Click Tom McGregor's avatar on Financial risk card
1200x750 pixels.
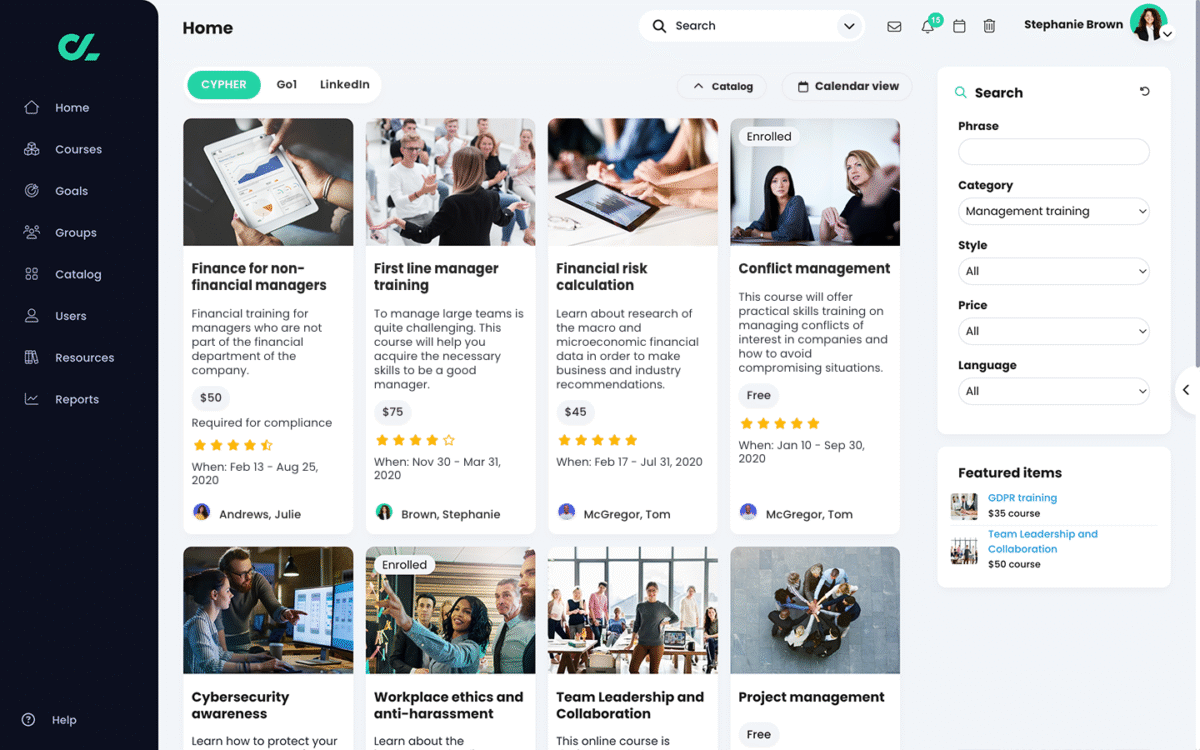tap(566, 512)
